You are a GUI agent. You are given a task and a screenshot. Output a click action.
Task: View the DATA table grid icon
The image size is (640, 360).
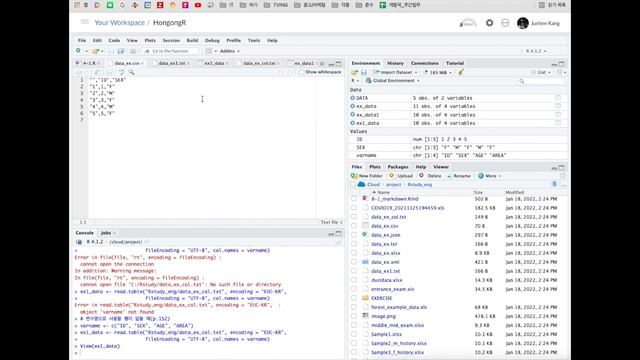558,98
